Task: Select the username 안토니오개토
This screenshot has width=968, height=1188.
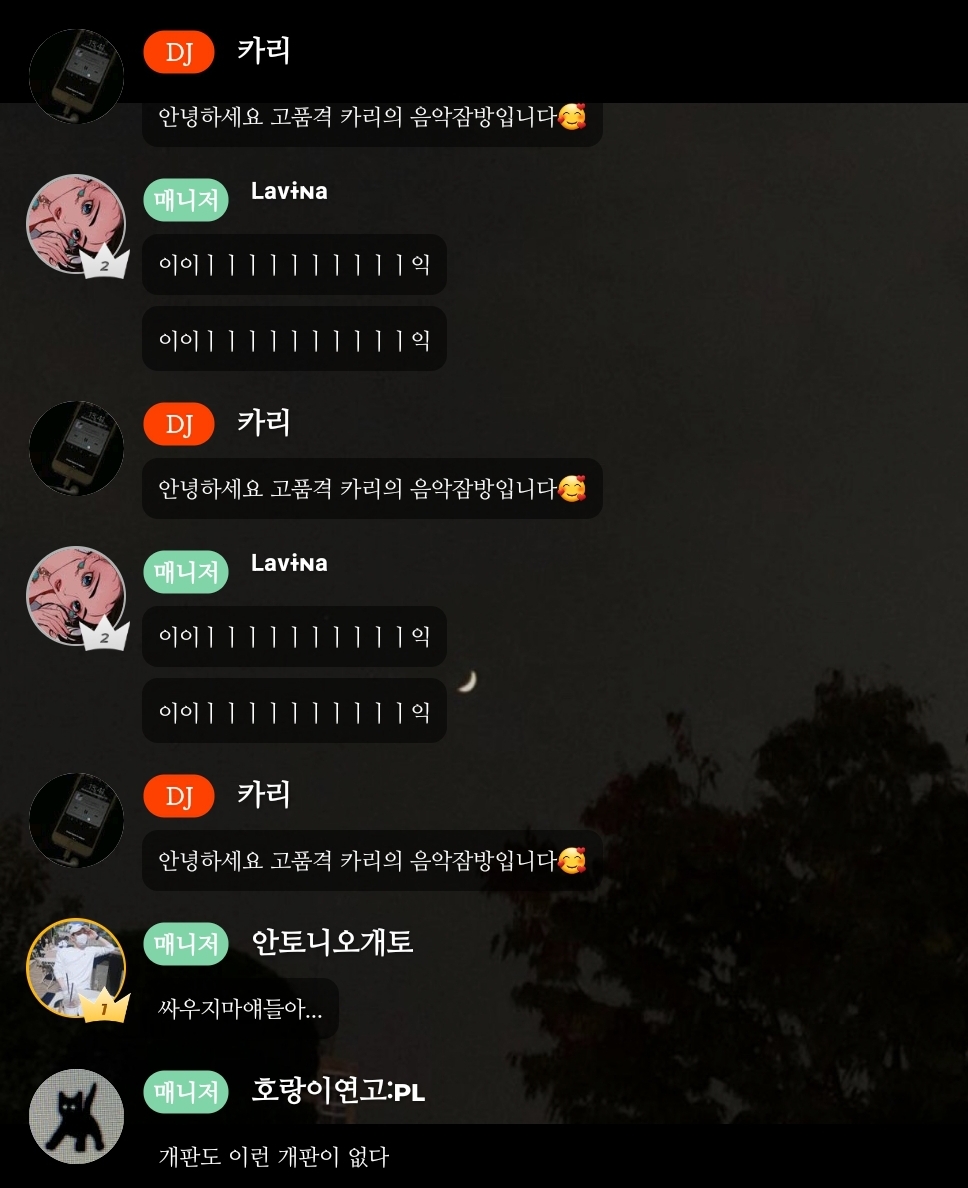Action: tap(333, 942)
